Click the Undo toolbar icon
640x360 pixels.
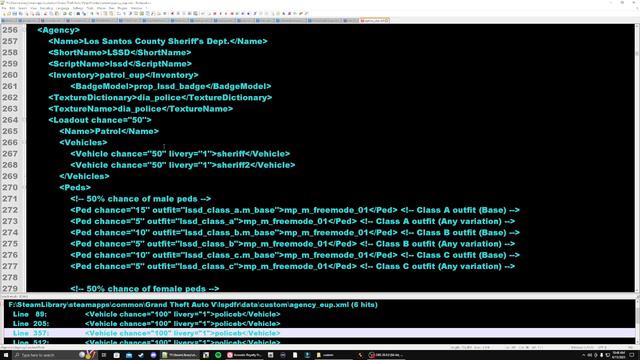[64, 13]
